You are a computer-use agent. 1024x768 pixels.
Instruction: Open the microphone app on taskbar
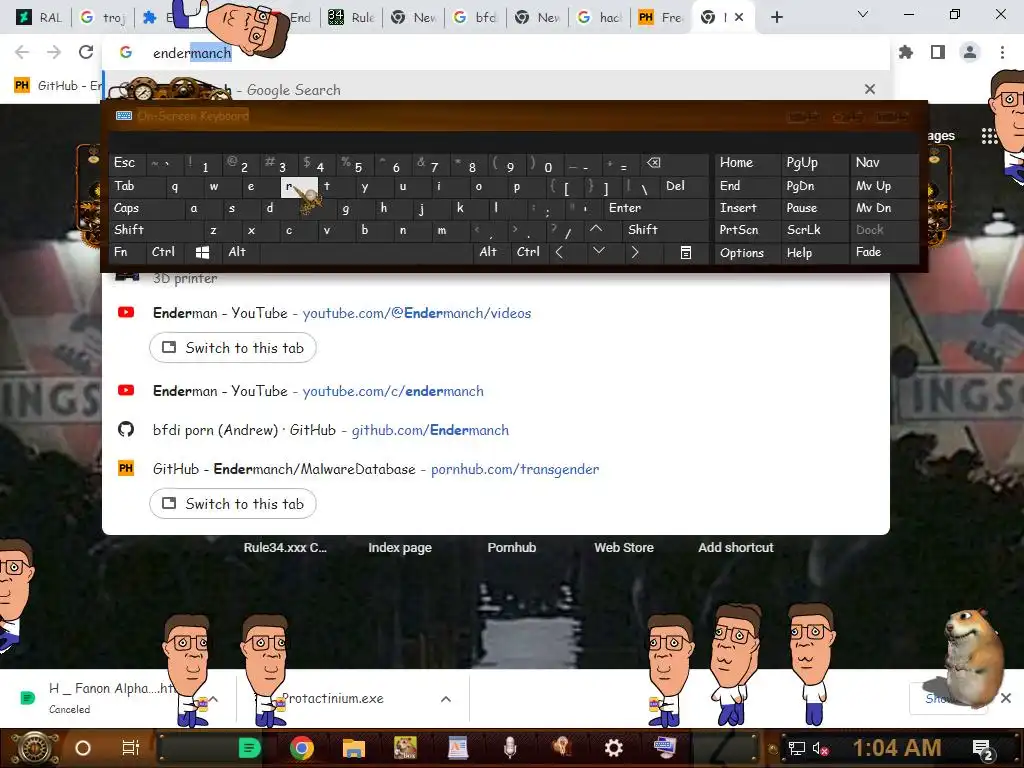tap(509, 748)
